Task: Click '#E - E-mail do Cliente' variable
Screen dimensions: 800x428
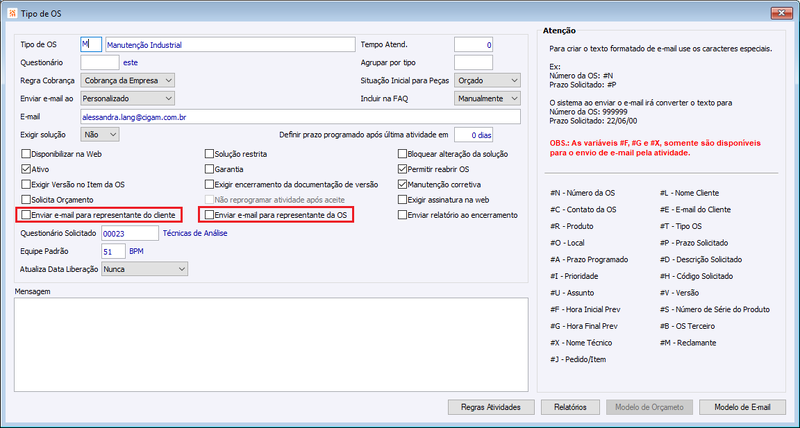Action: pyautogui.click(x=695, y=210)
